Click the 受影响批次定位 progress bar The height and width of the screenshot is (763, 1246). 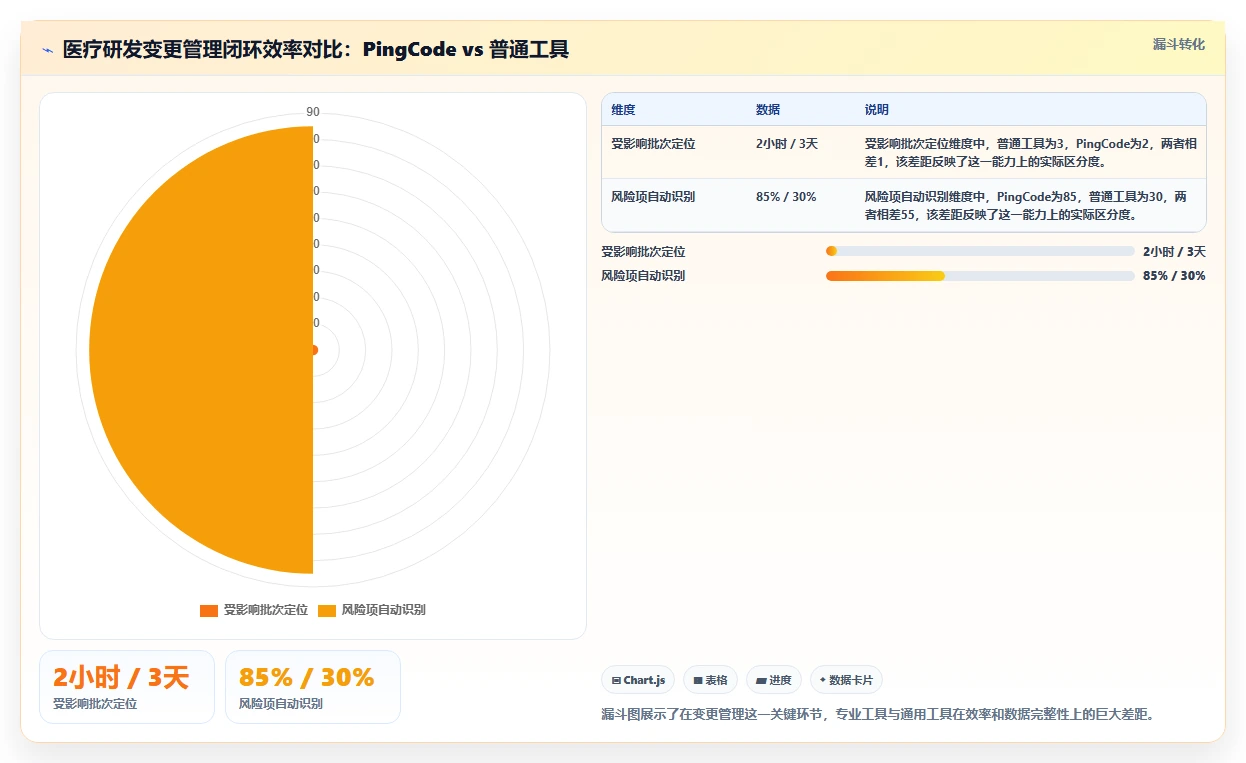pyautogui.click(x=980, y=252)
